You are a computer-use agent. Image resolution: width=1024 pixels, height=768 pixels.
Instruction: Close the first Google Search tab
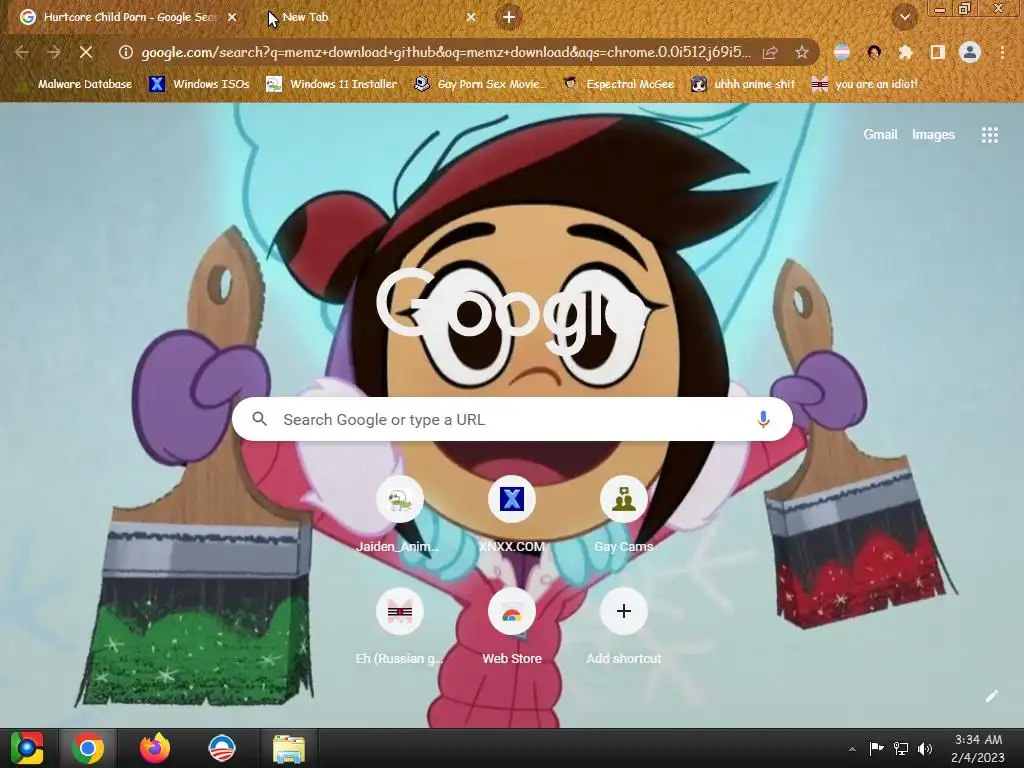click(x=232, y=18)
